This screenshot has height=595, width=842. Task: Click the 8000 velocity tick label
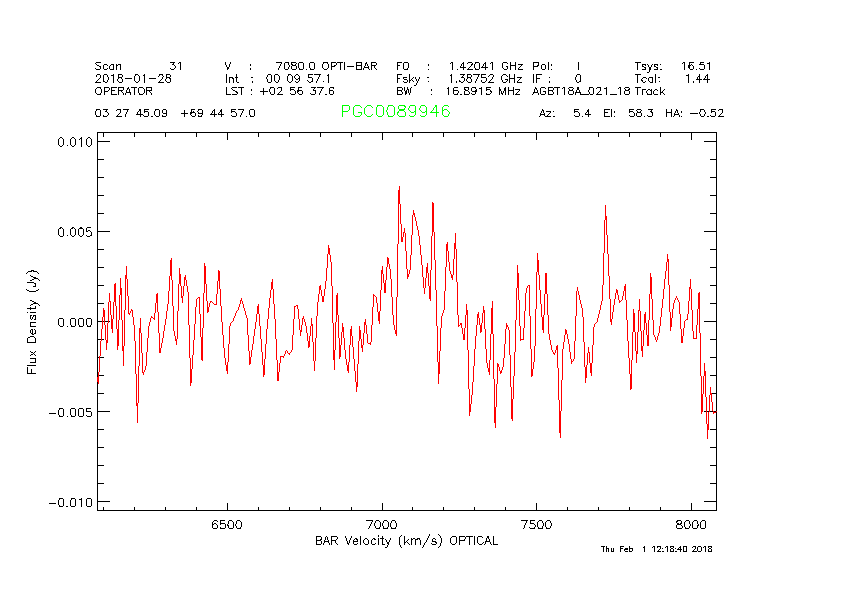click(x=691, y=525)
